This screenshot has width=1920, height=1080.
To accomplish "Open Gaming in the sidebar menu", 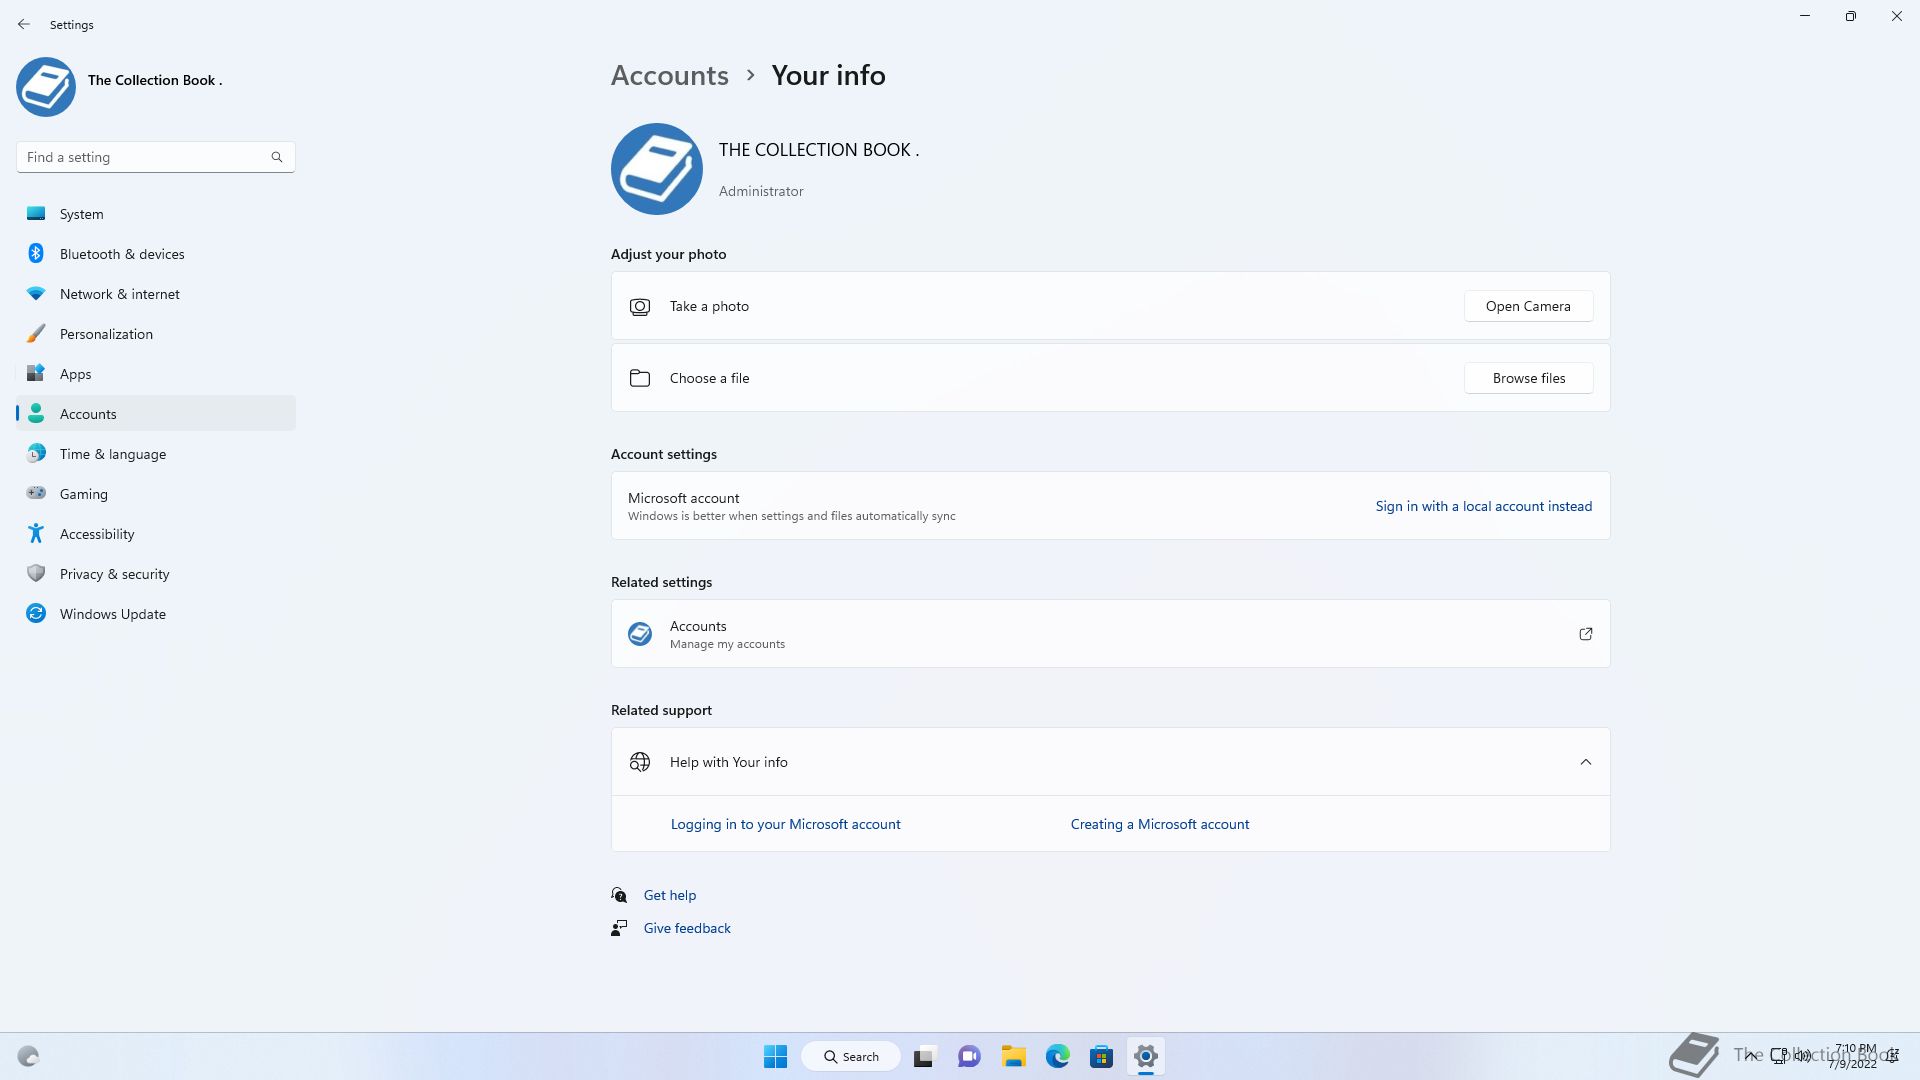I will pyautogui.click(x=156, y=494).
